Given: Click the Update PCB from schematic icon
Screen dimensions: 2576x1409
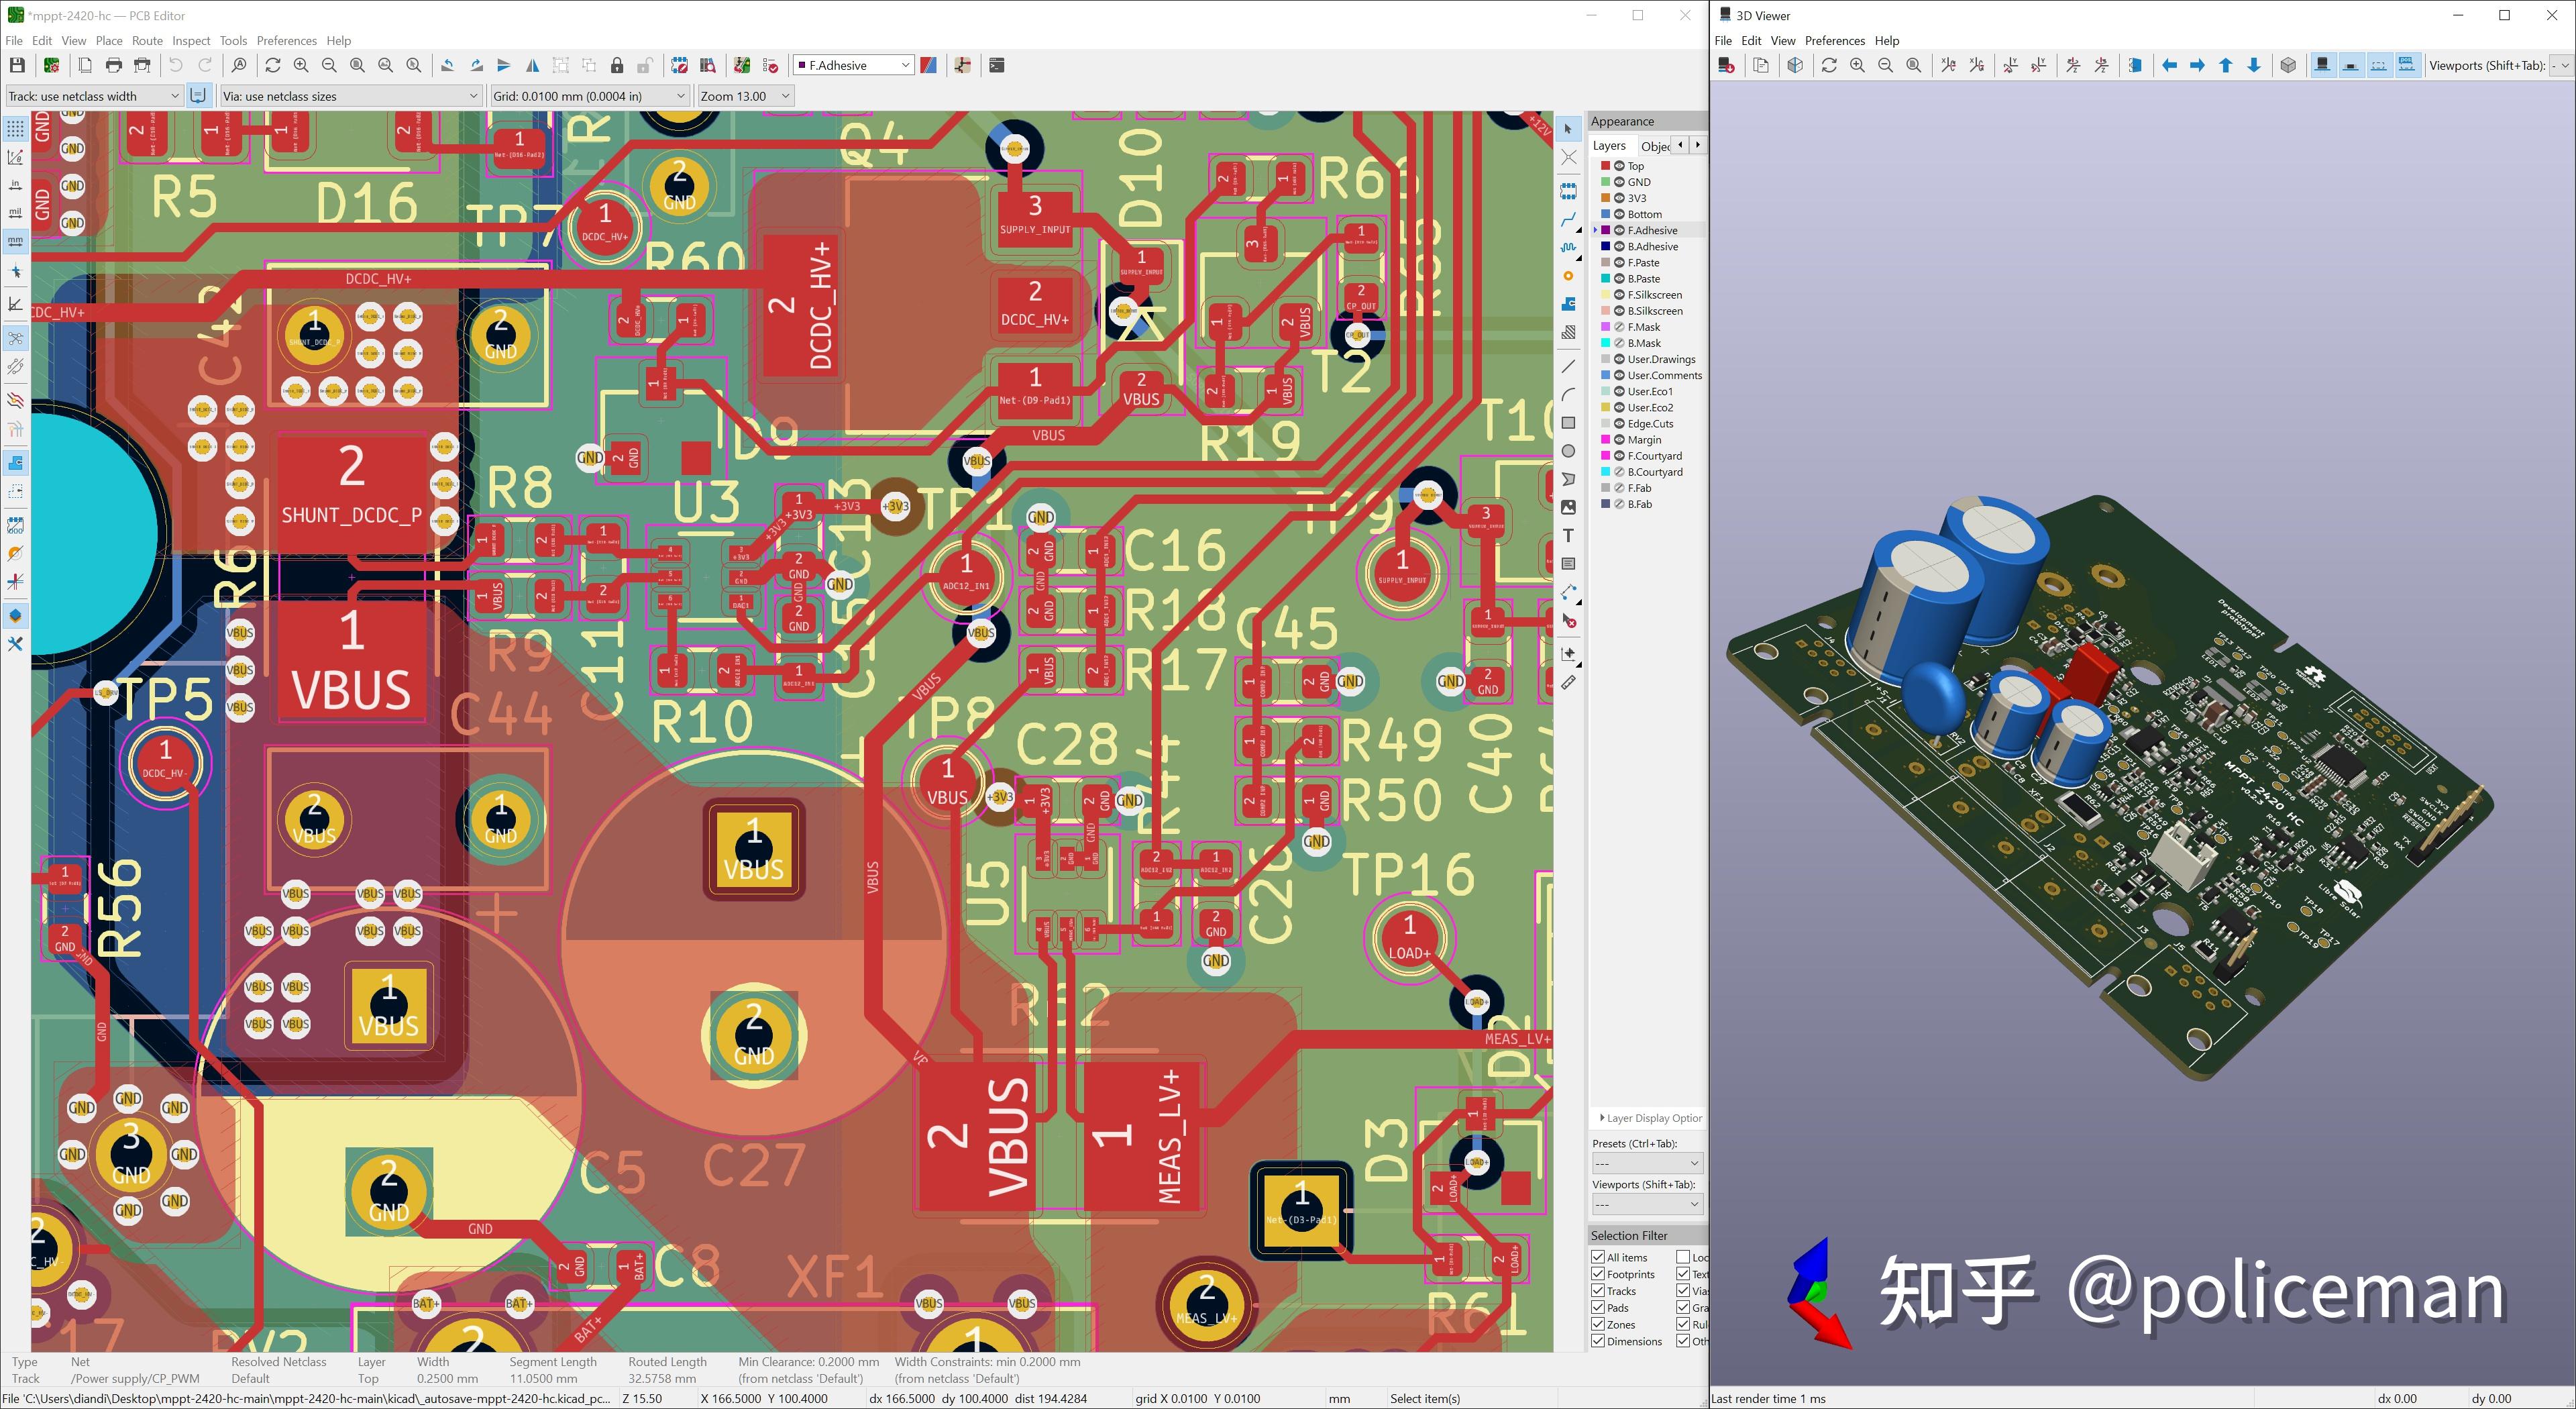Looking at the screenshot, I should (742, 65).
